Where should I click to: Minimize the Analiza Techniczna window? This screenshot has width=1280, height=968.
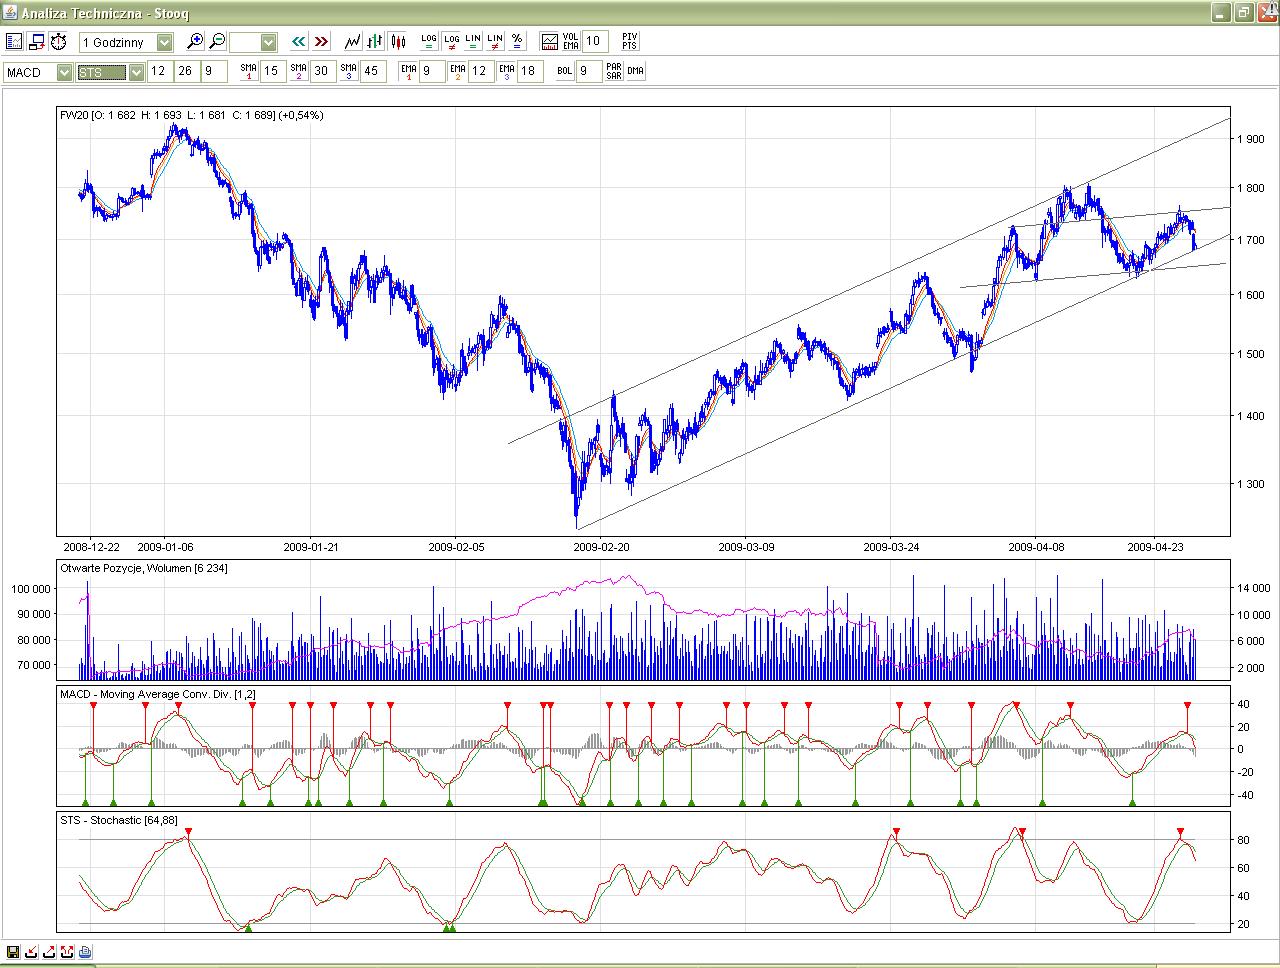pyautogui.click(x=1221, y=13)
